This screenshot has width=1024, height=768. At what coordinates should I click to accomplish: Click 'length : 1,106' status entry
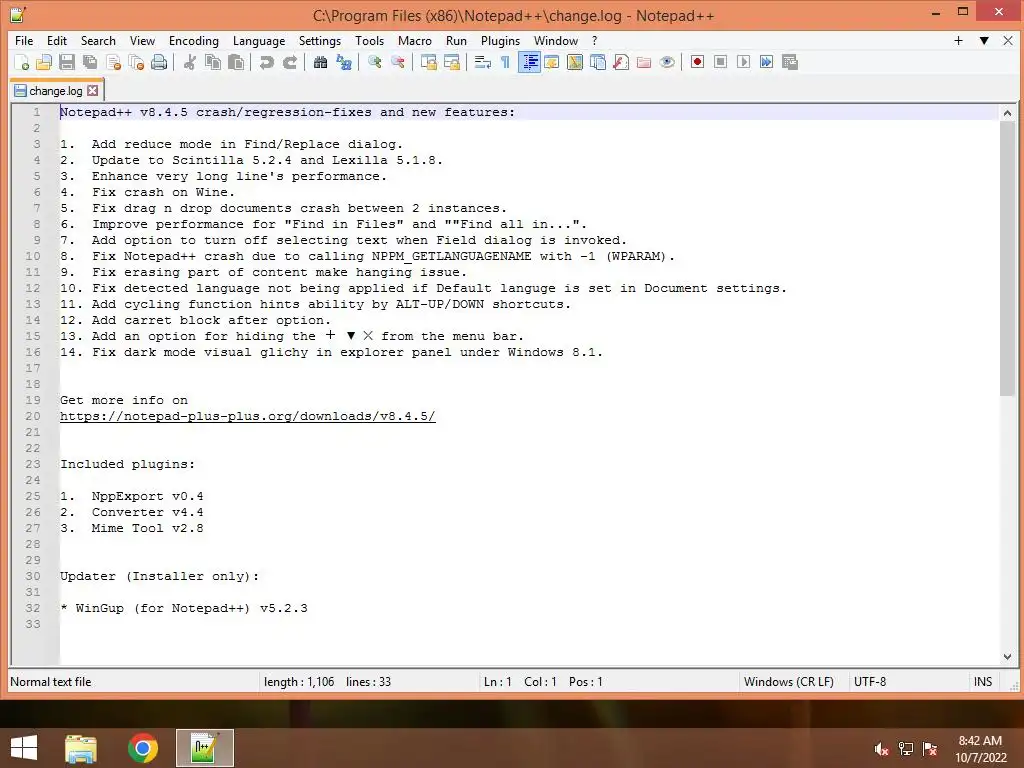pyautogui.click(x=299, y=682)
